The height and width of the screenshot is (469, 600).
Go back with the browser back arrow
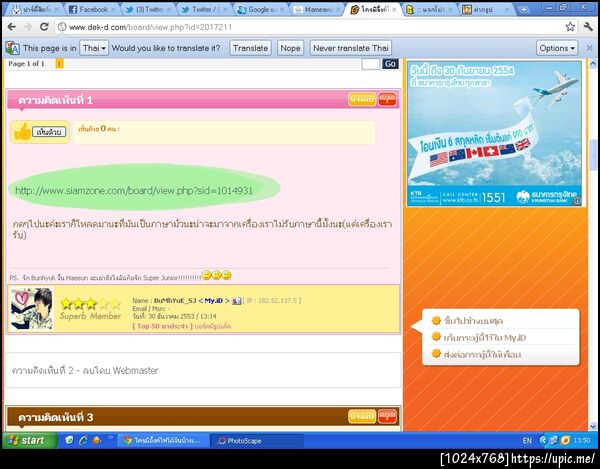tap(12, 27)
